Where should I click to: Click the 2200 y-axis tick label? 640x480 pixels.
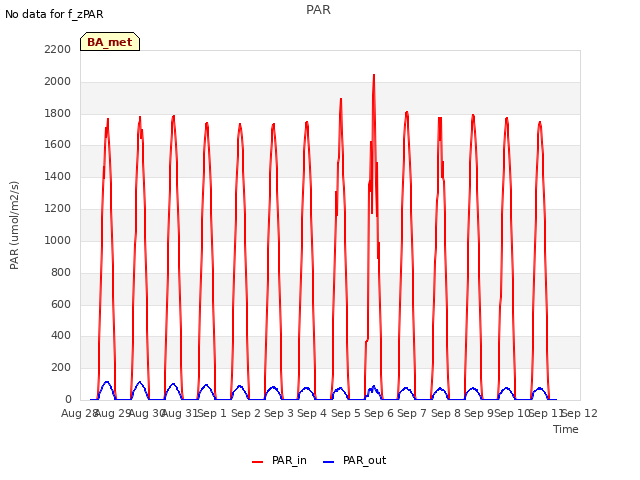coord(58,49)
